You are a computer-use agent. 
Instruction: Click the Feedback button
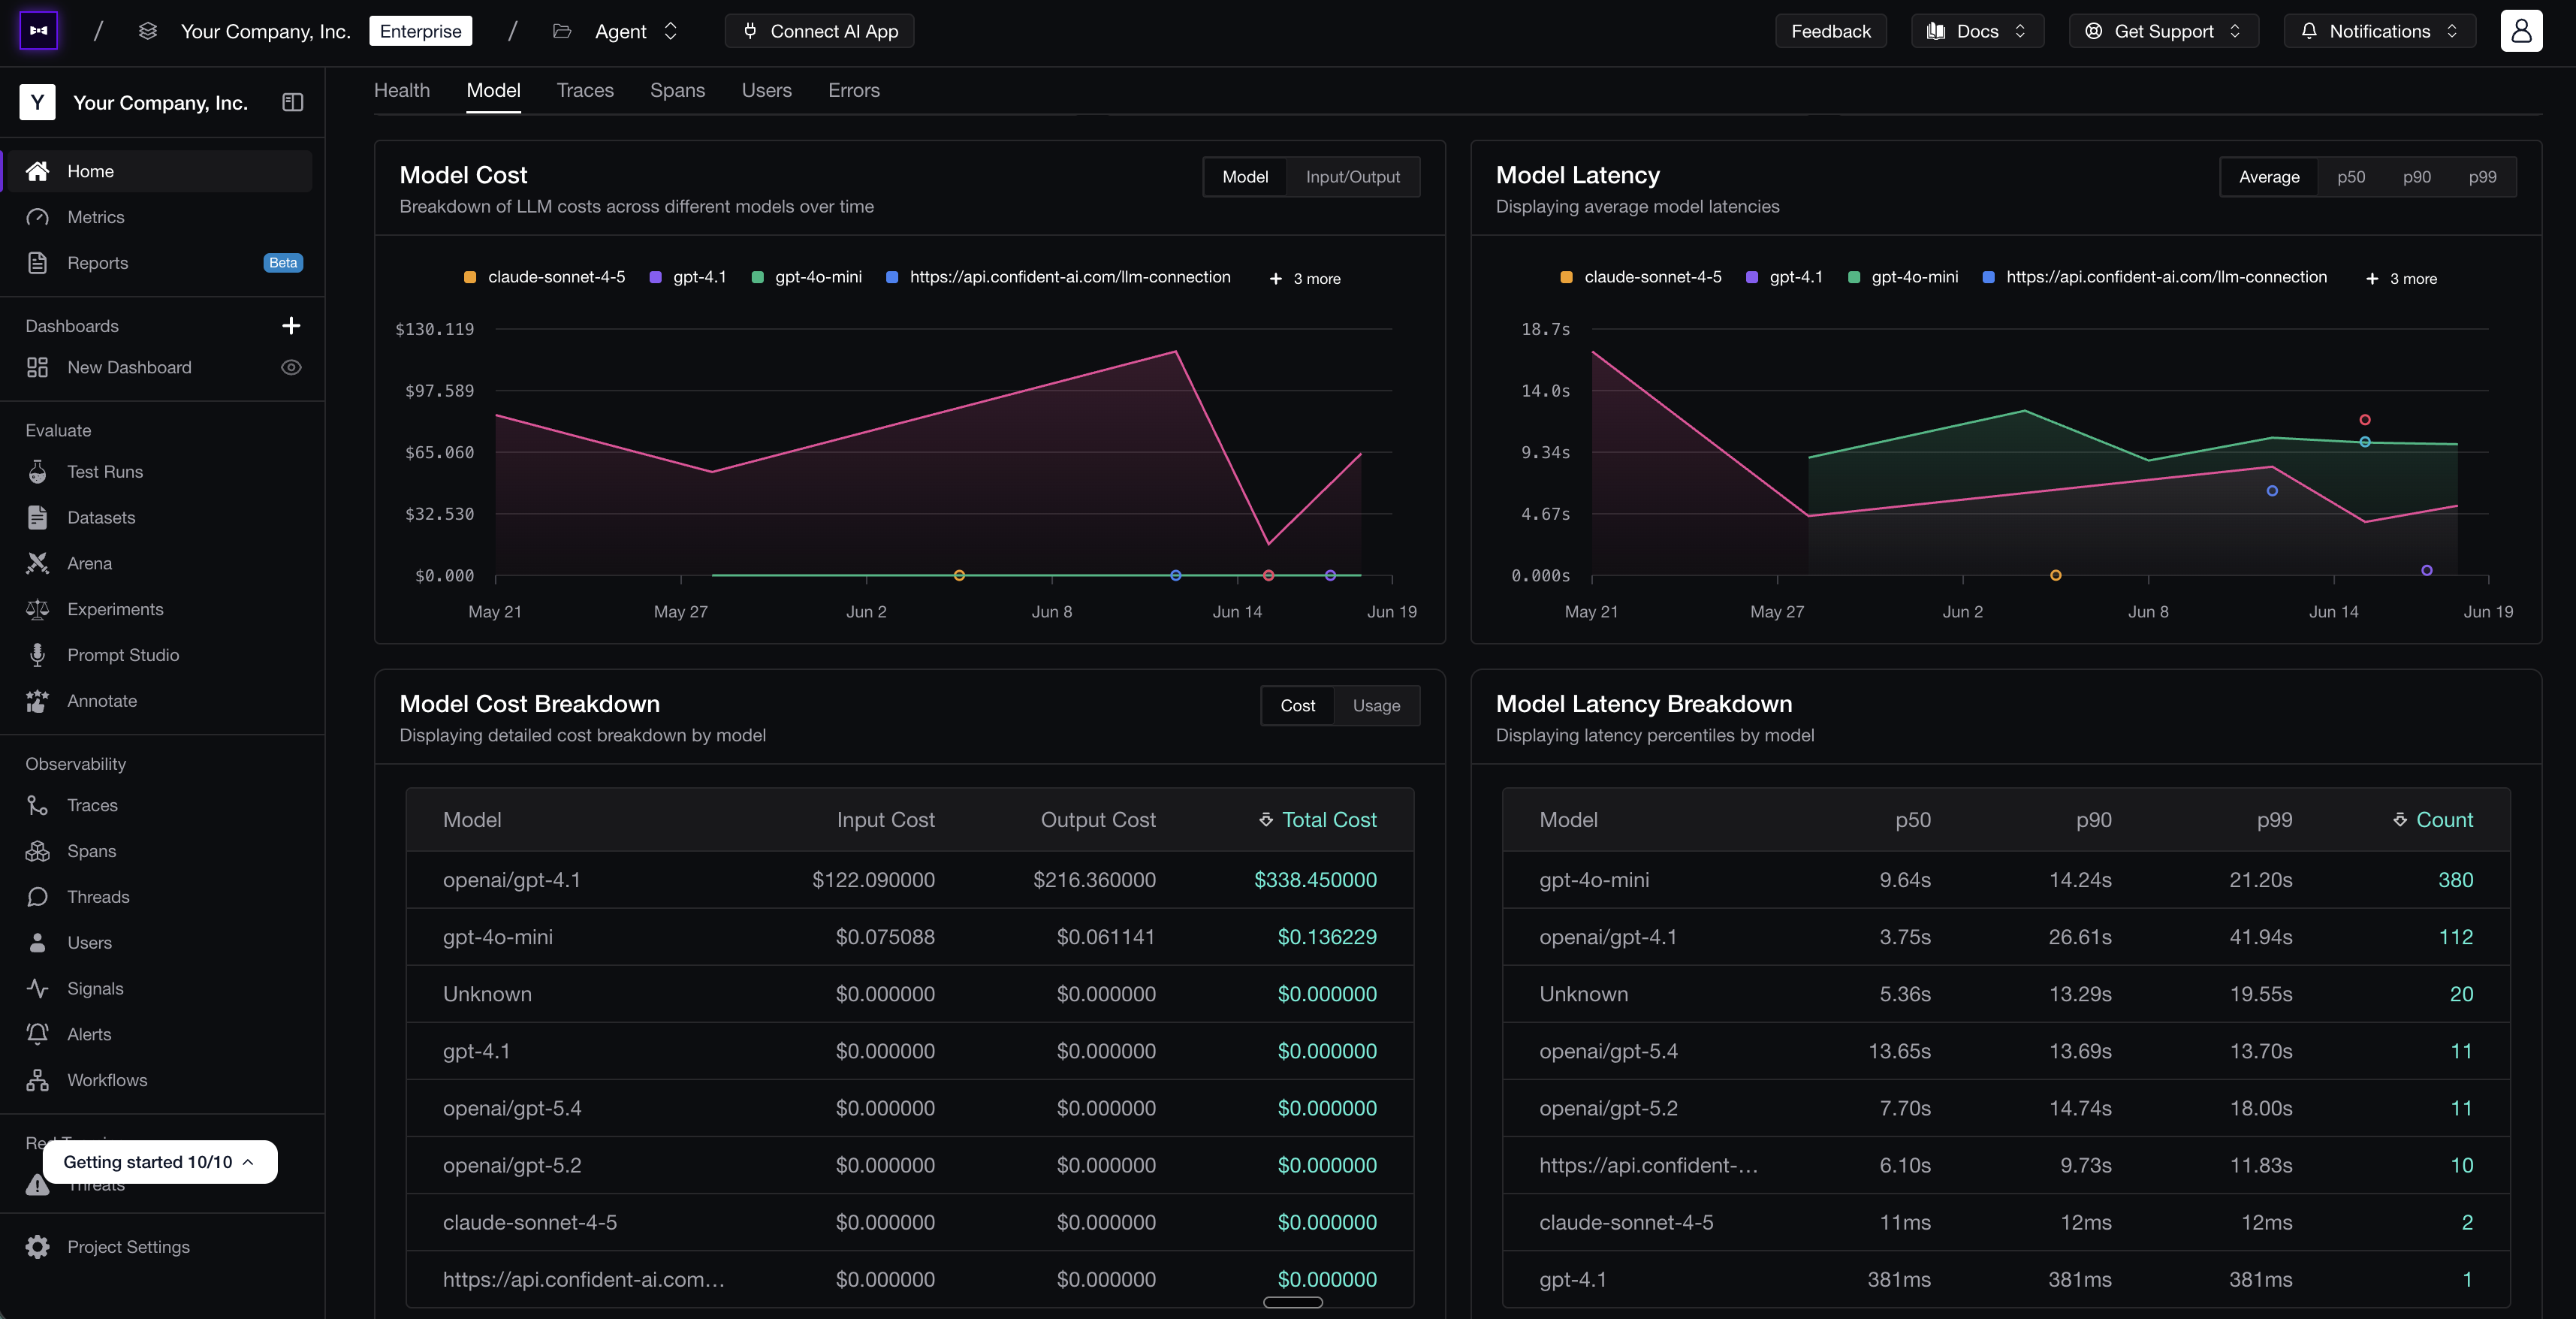tap(1830, 31)
